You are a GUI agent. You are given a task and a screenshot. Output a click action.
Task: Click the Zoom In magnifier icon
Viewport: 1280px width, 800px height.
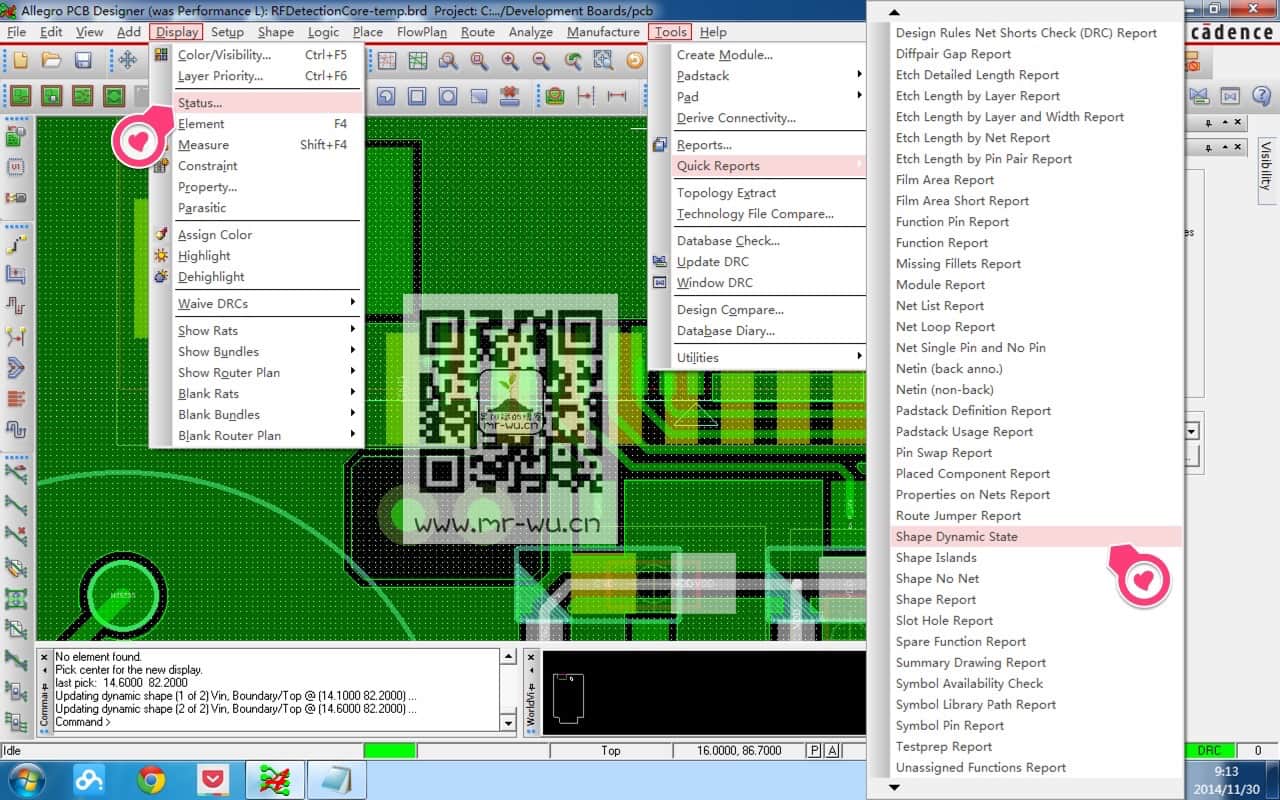point(510,60)
